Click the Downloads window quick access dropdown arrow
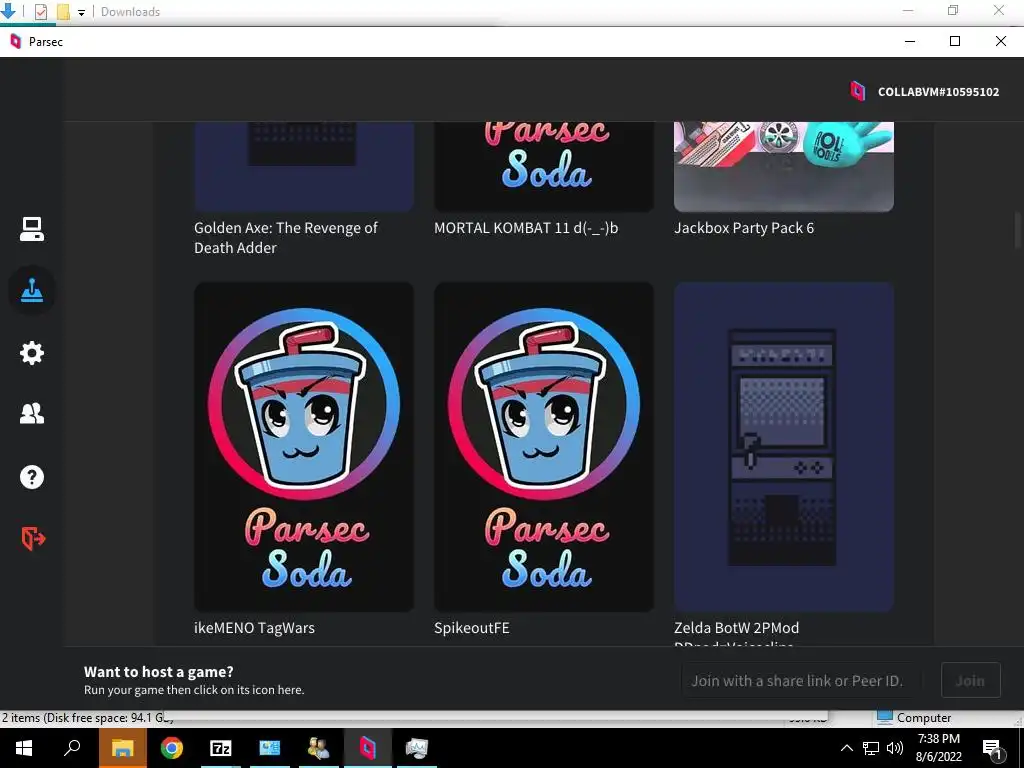 (81, 12)
